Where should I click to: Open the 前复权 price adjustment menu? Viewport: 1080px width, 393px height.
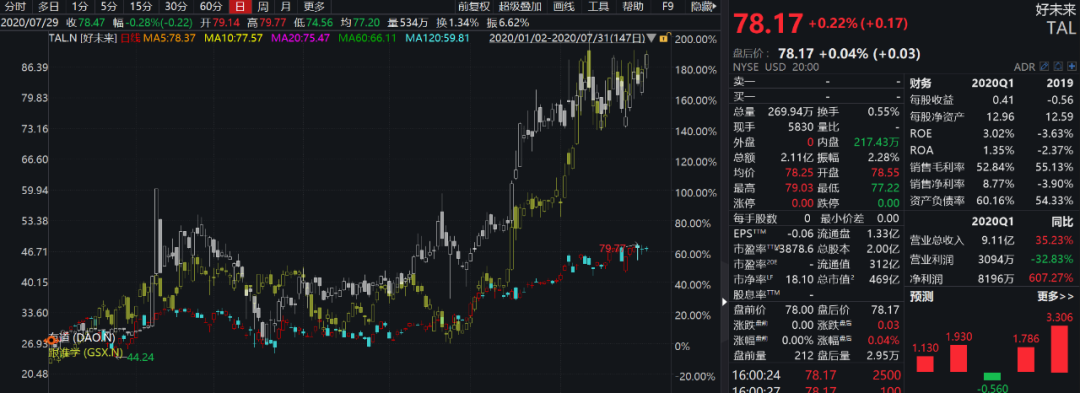click(474, 7)
